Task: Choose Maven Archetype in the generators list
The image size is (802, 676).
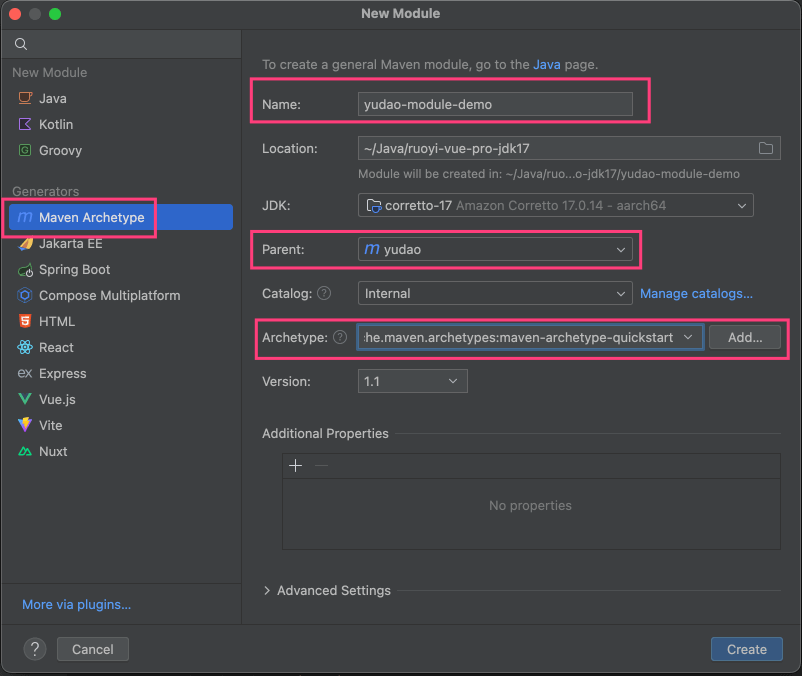Action: [x=90, y=217]
